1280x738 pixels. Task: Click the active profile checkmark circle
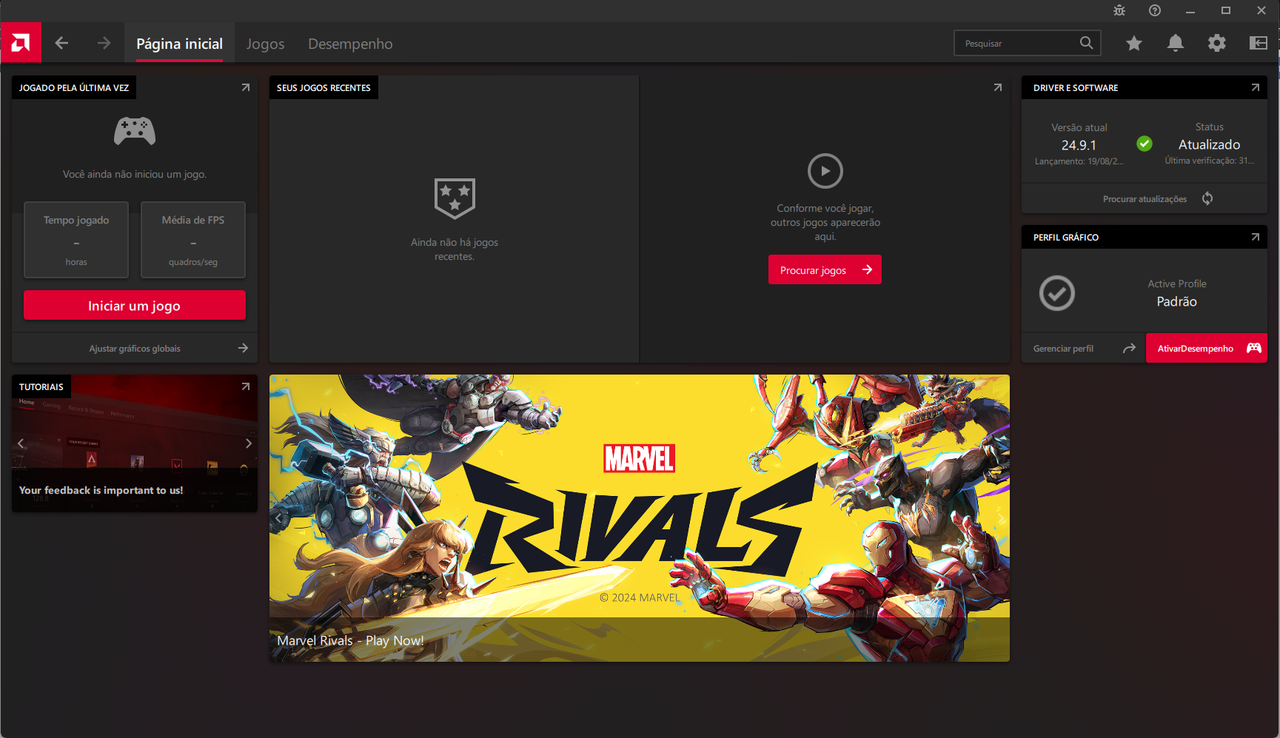tap(1057, 293)
